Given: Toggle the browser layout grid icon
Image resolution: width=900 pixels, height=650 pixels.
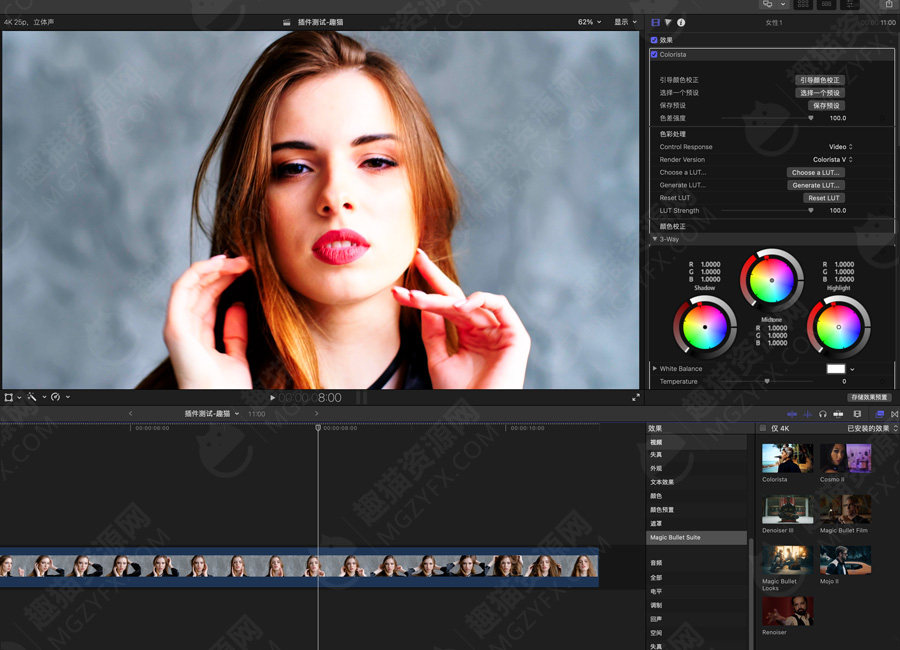Looking at the screenshot, I should tap(802, 4).
